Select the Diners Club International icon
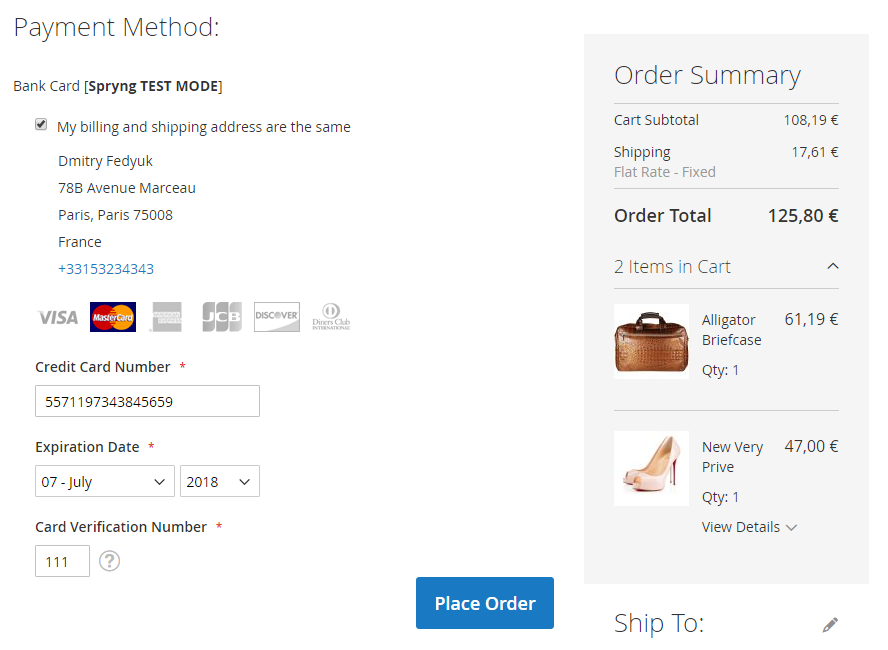 (331, 317)
